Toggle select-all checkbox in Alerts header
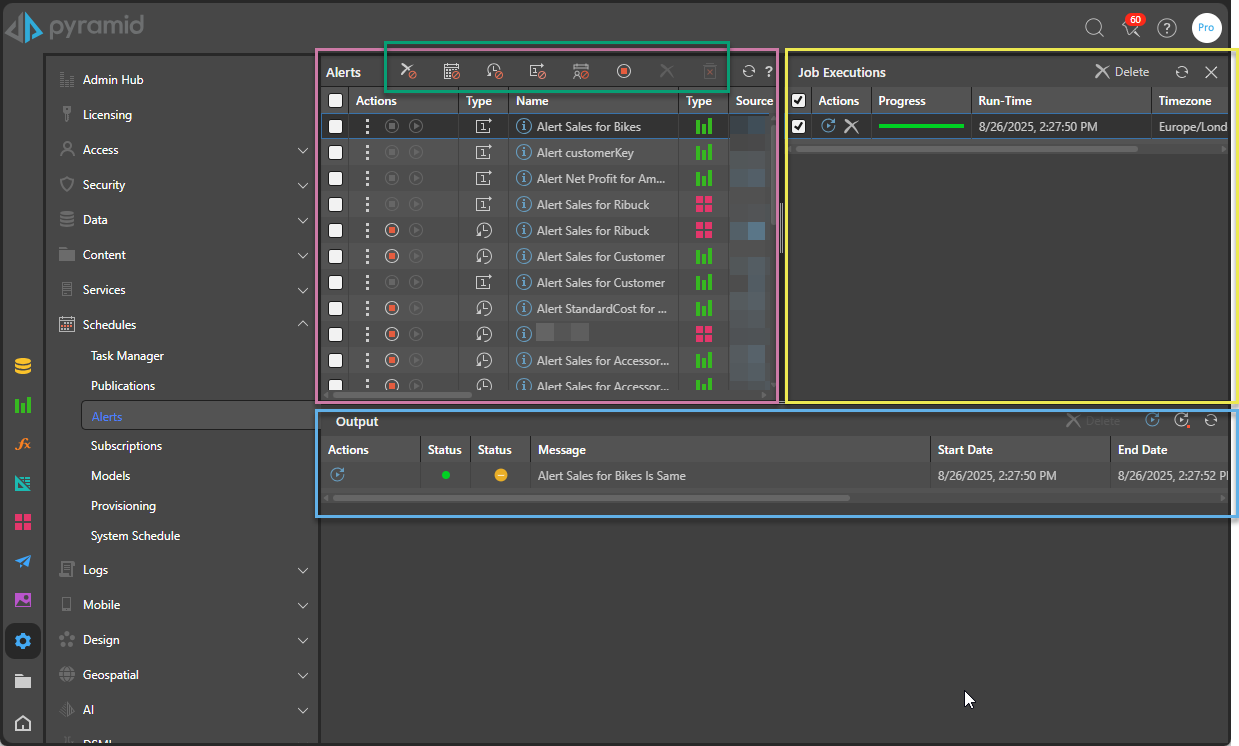 (x=336, y=101)
